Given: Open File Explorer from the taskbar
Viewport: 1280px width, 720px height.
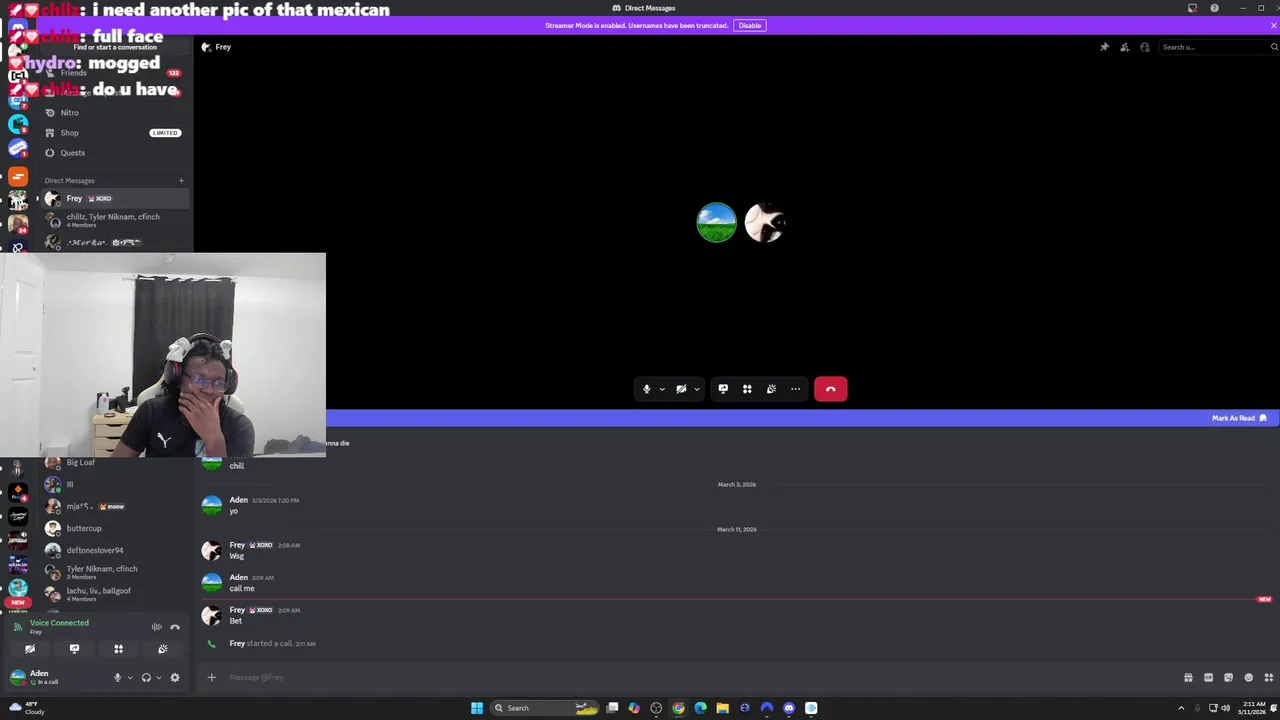Looking at the screenshot, I should tap(722, 708).
